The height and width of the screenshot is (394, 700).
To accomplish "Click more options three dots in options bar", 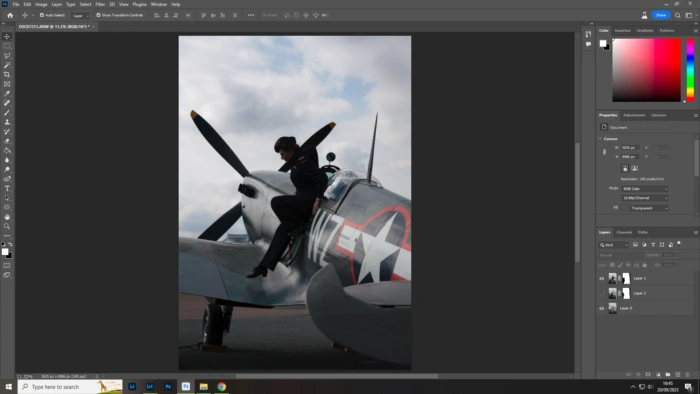I will 251,15.
